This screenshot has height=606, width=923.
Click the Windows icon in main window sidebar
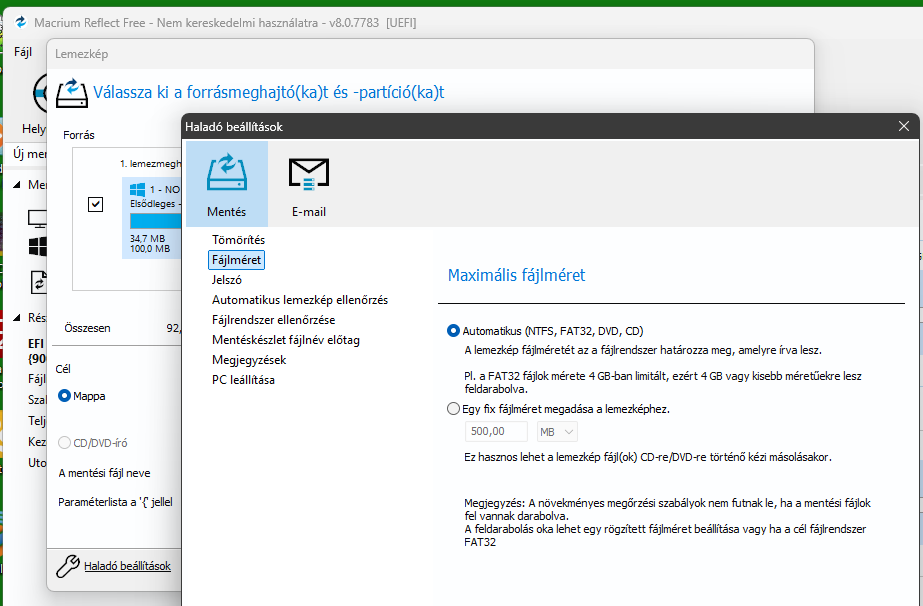[x=38, y=246]
